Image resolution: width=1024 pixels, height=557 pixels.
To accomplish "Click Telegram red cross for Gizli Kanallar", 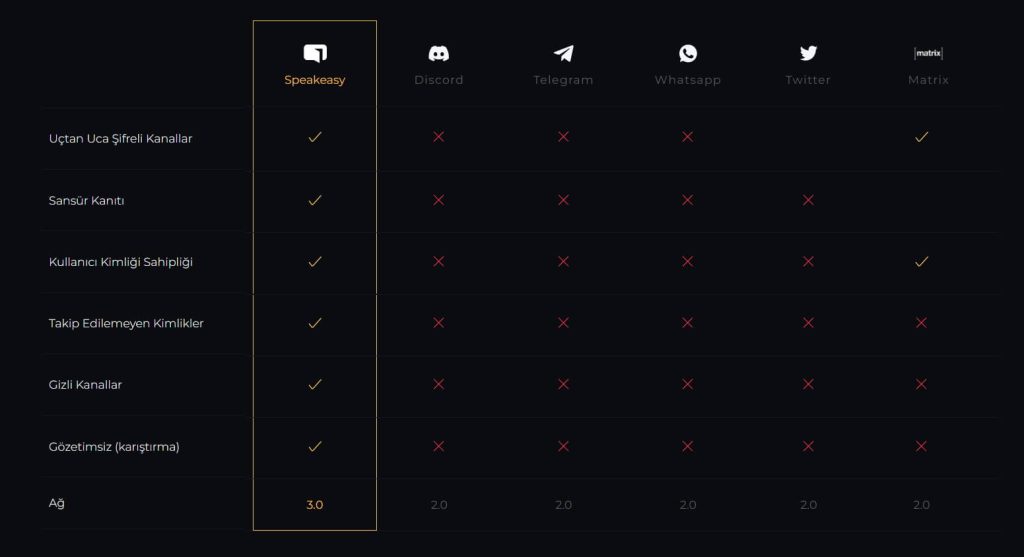I will pos(564,384).
